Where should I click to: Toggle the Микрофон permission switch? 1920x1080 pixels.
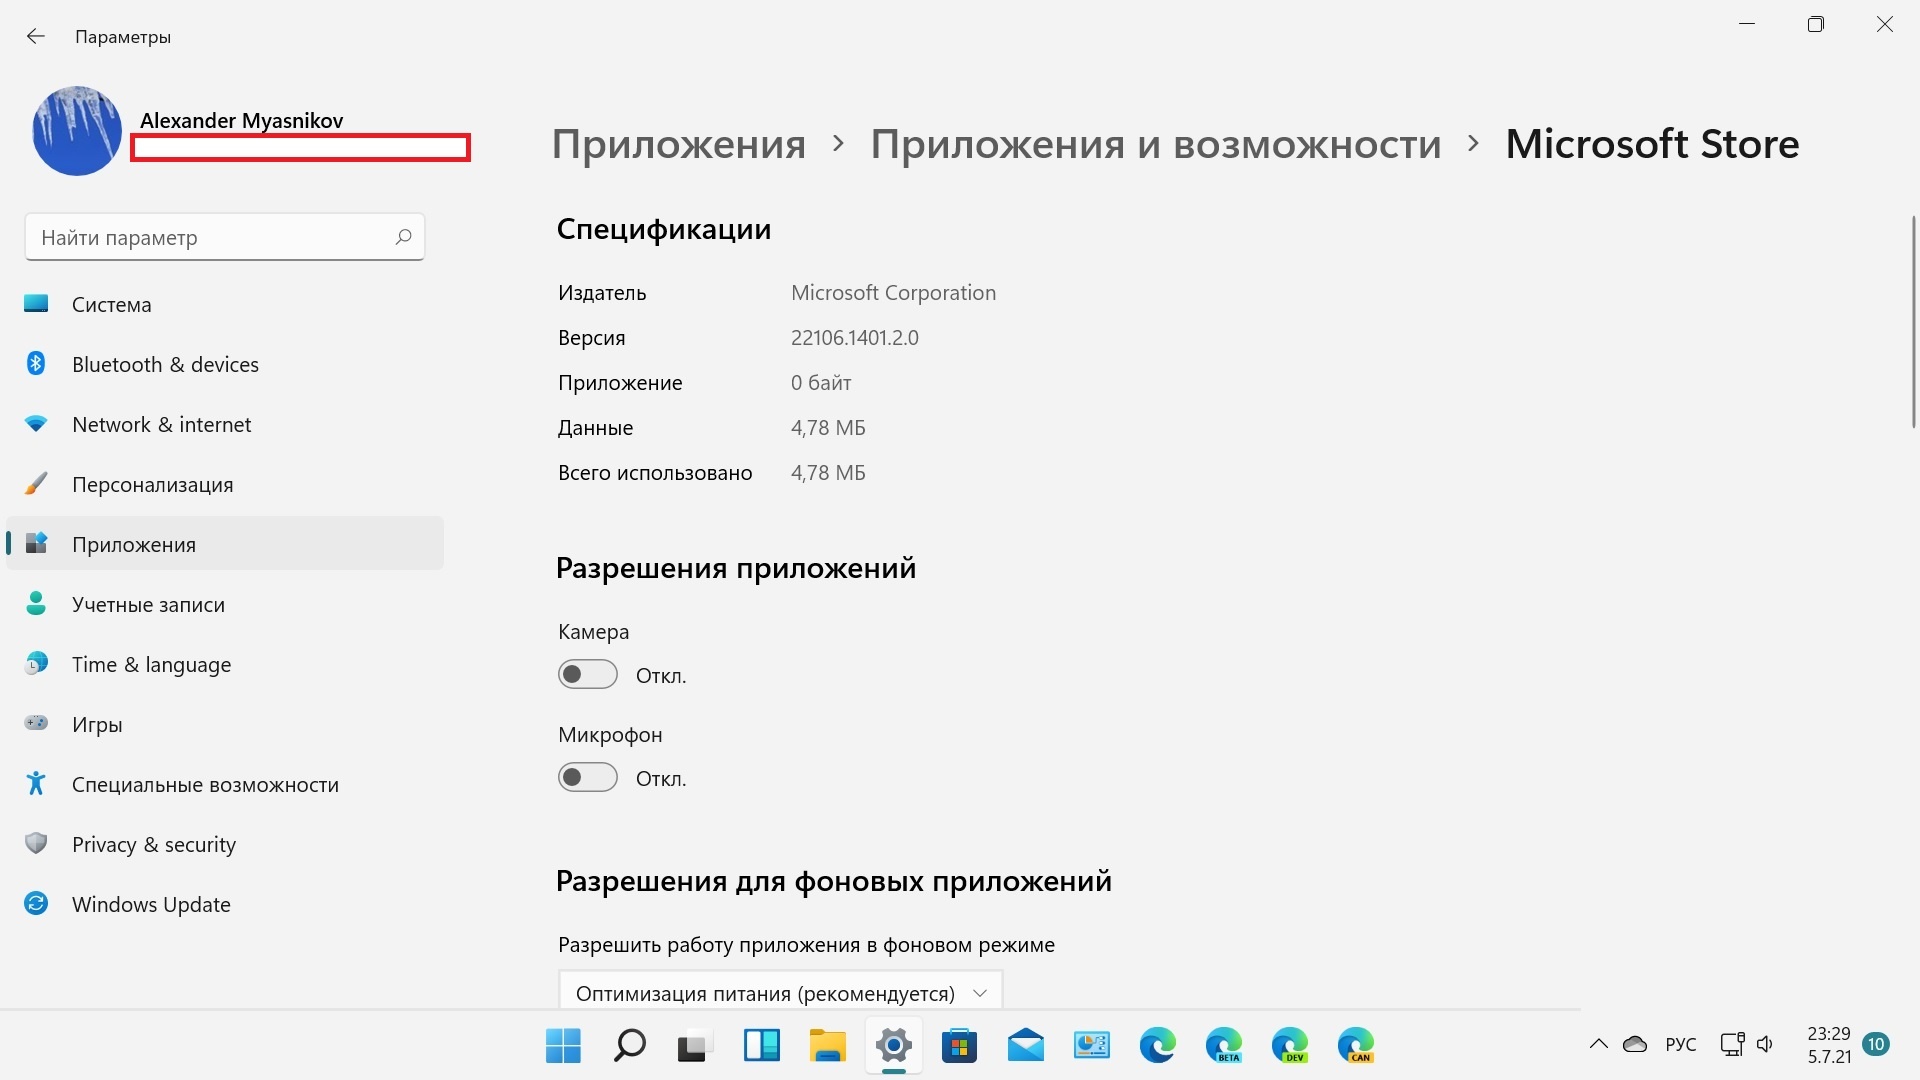pyautogui.click(x=588, y=778)
